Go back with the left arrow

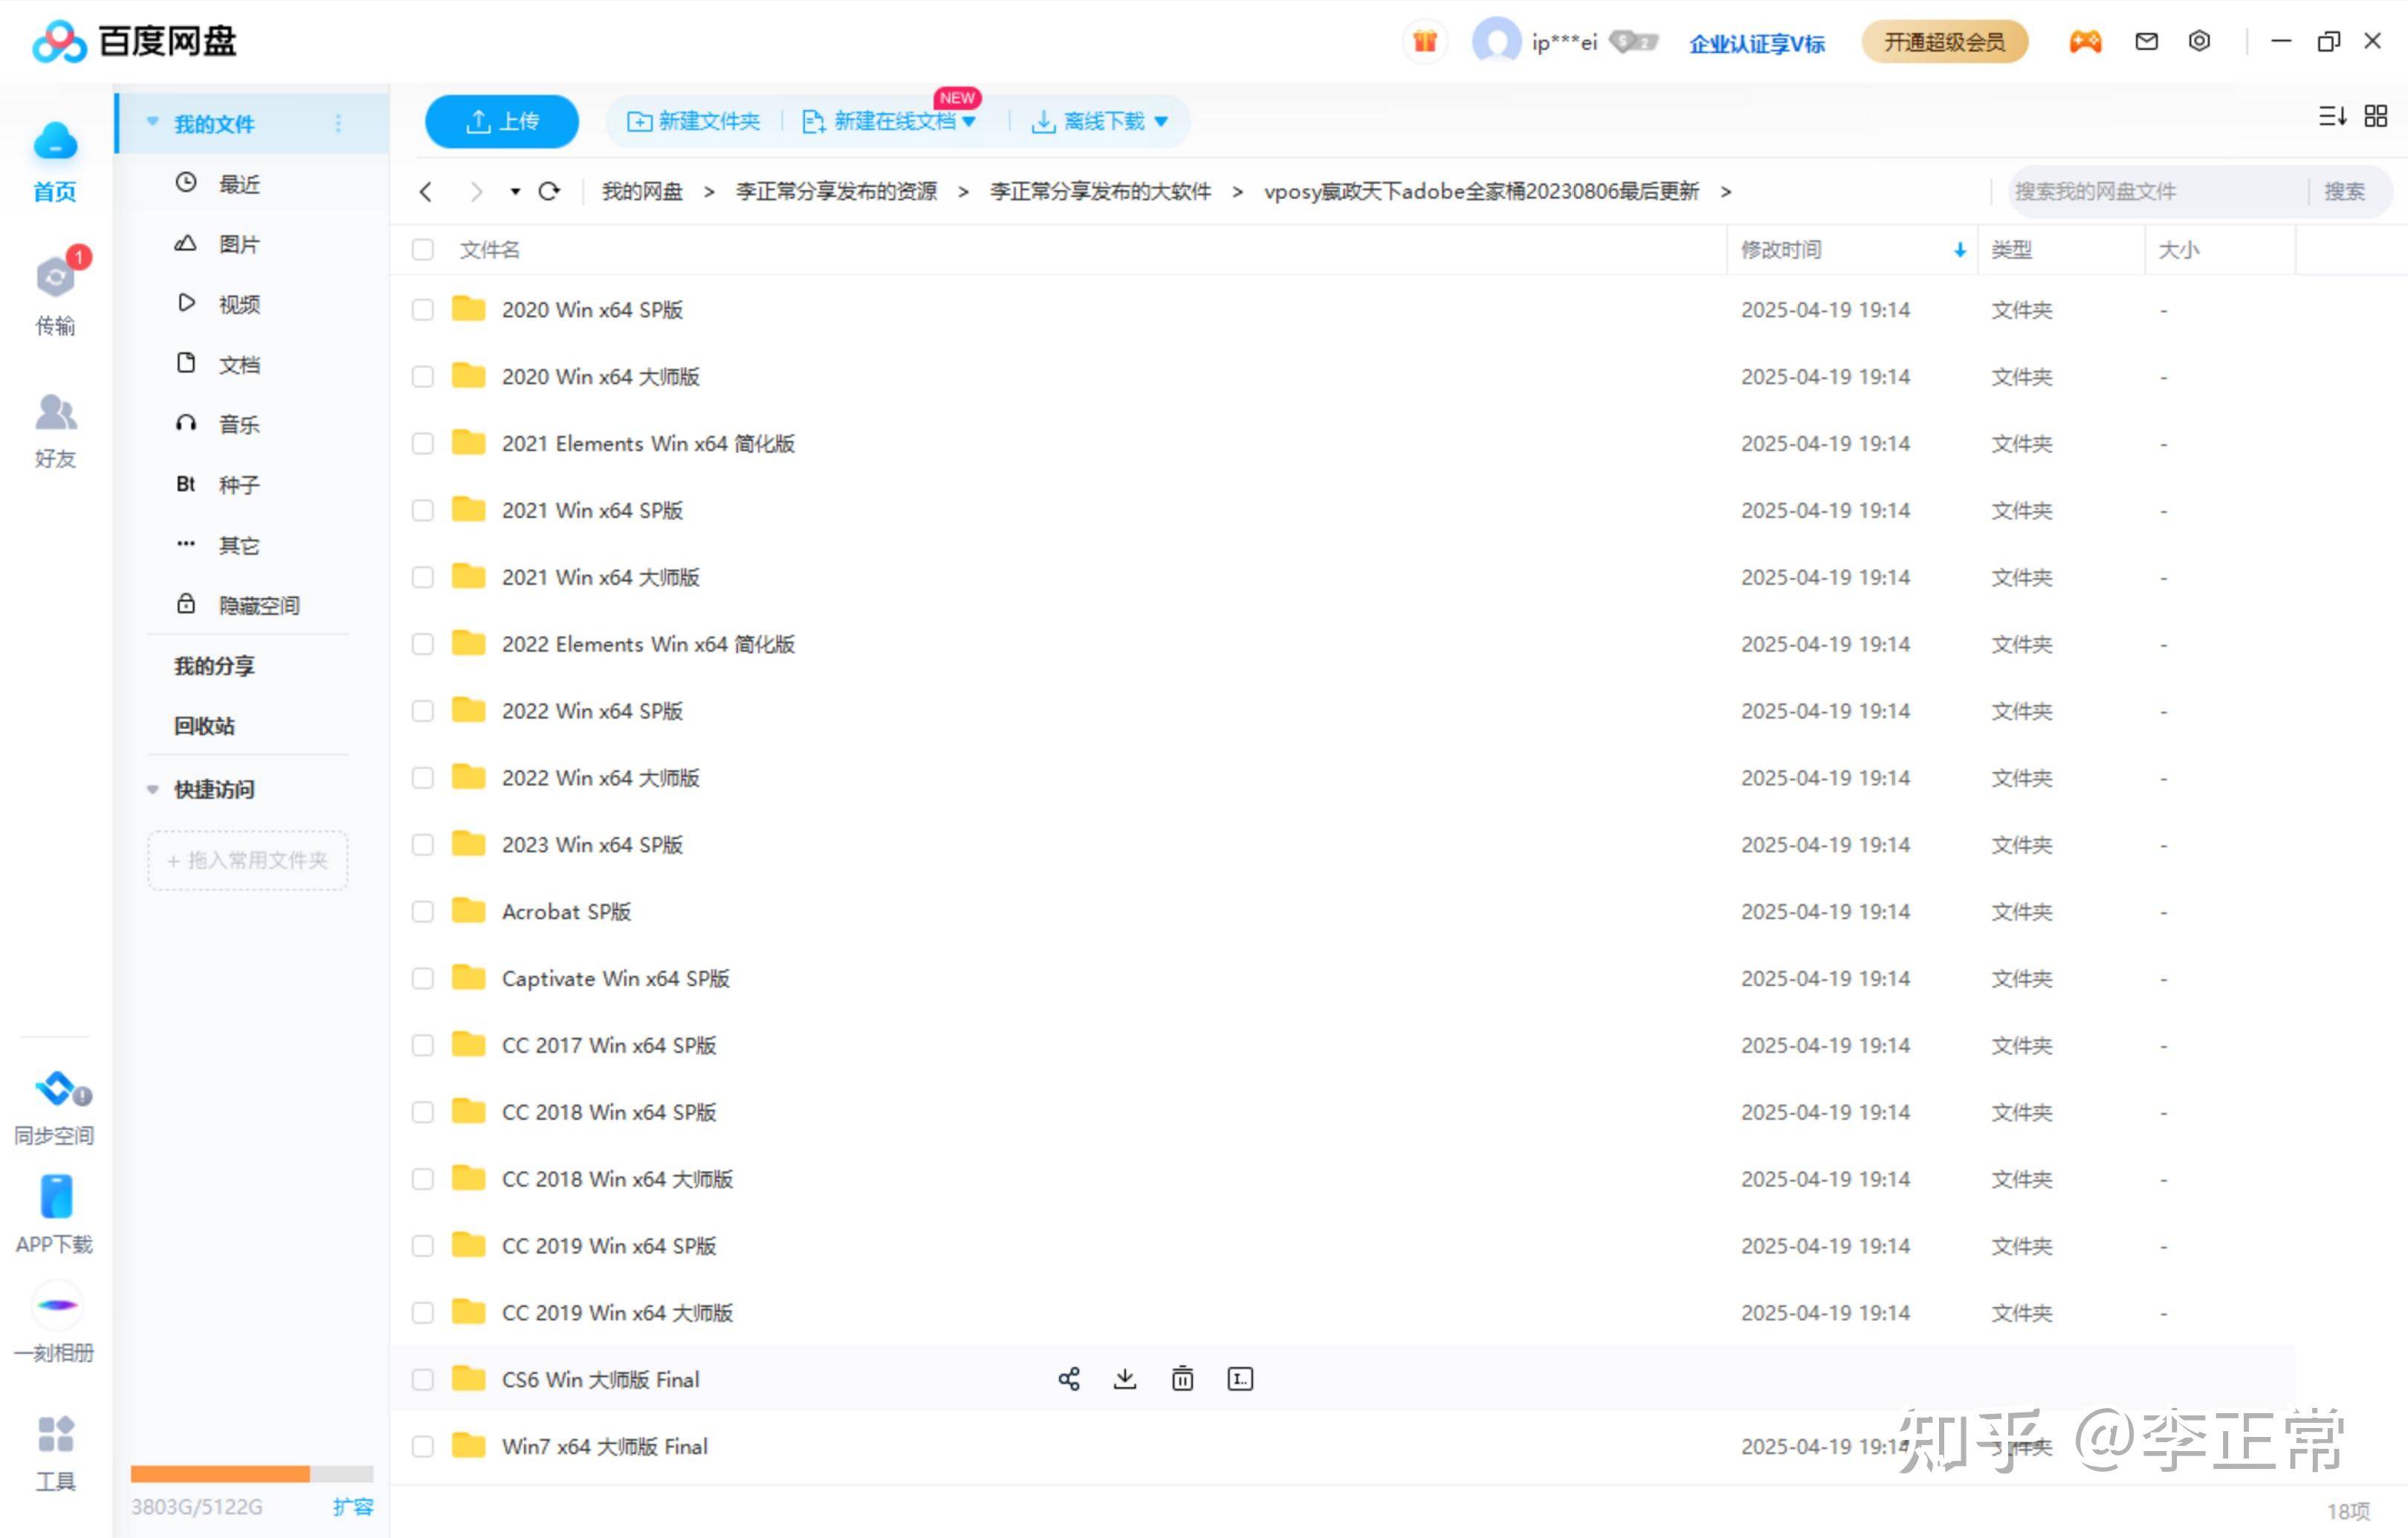pos(426,191)
